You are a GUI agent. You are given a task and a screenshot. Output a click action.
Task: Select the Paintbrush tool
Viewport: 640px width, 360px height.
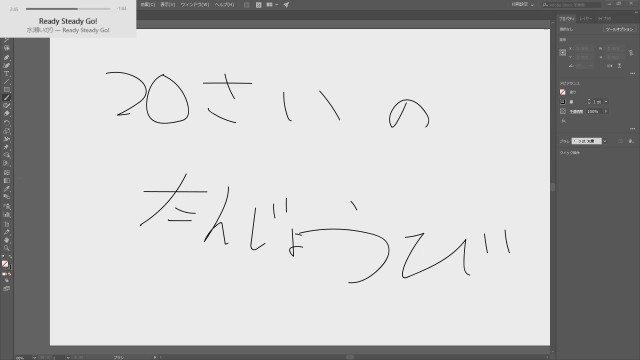7,98
